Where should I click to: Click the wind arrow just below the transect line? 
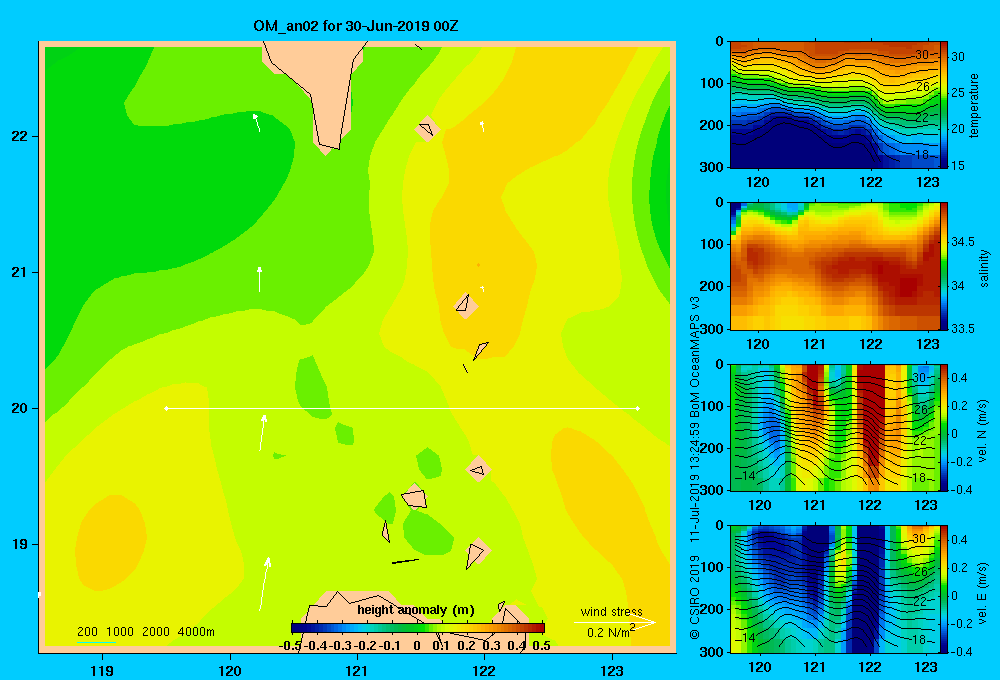pos(262,433)
